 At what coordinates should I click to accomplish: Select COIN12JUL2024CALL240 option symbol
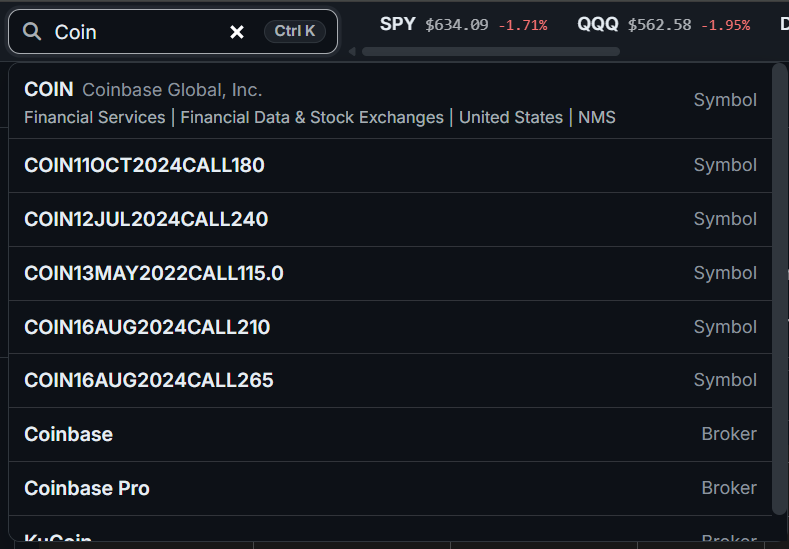pos(390,219)
